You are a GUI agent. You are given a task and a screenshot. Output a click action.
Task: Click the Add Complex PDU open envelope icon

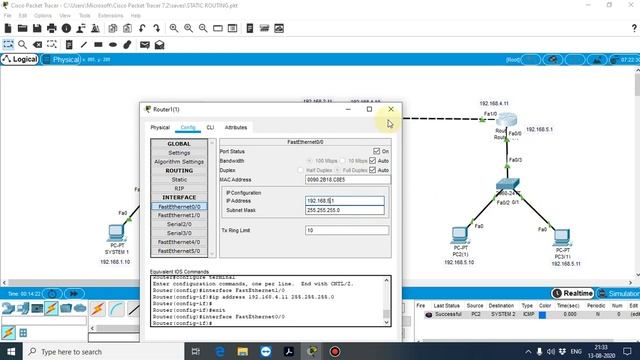coord(159,44)
